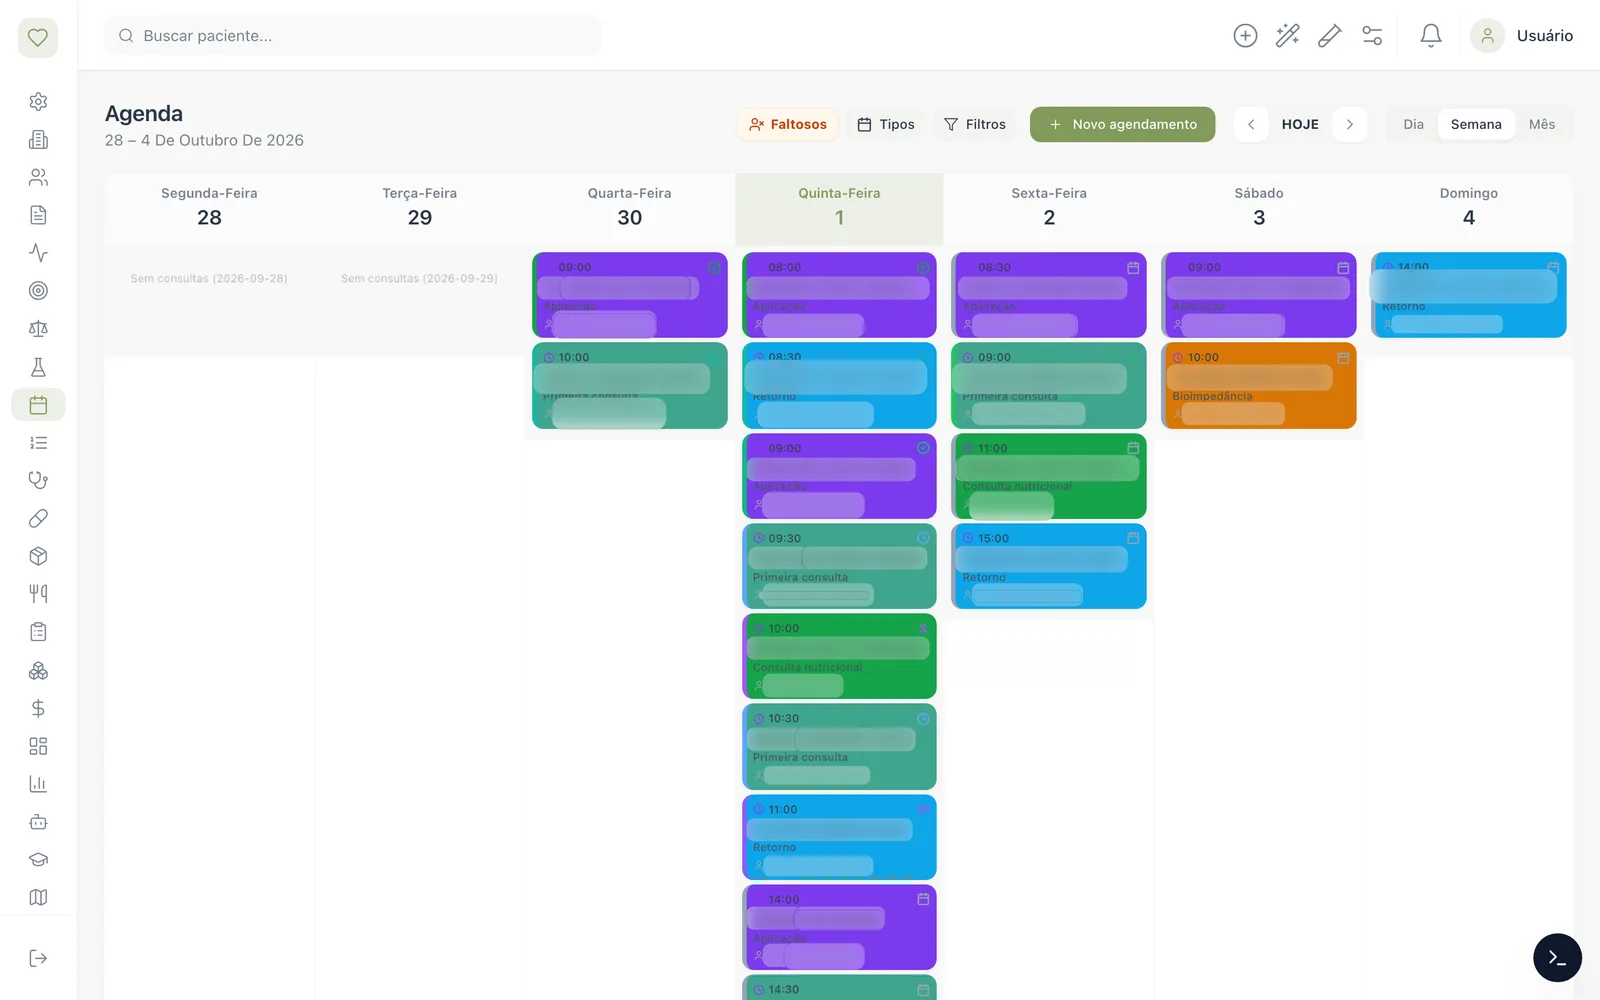This screenshot has height=1000, width=1600.
Task: Open Faltosos list
Action: tap(788, 124)
